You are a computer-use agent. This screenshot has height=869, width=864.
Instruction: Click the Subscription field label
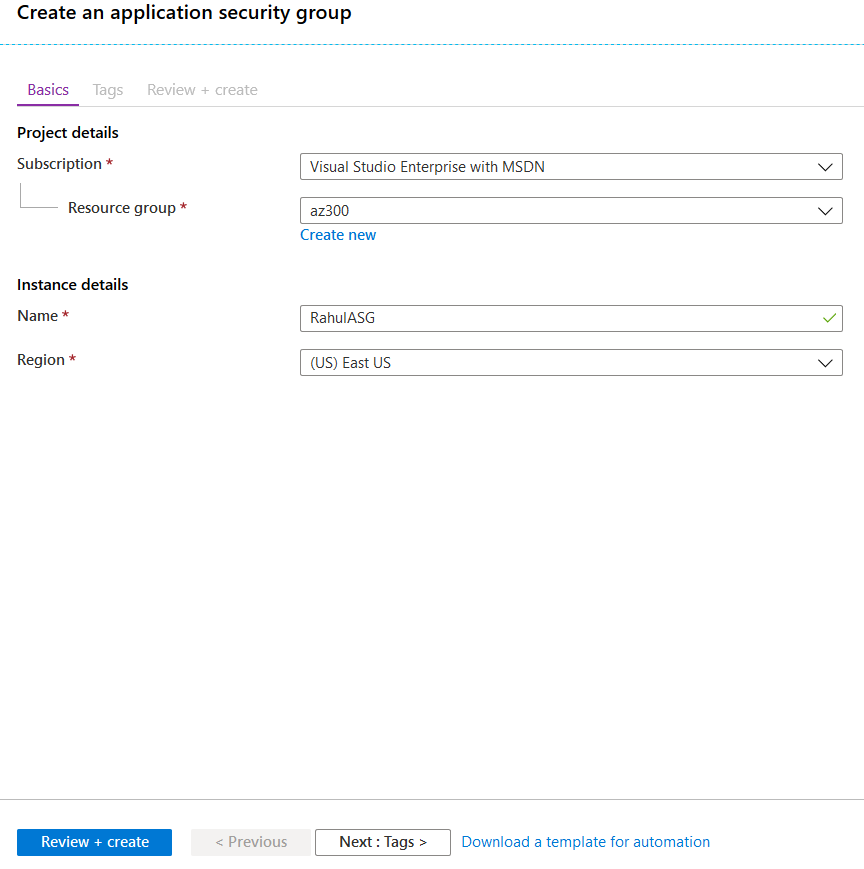pos(59,164)
